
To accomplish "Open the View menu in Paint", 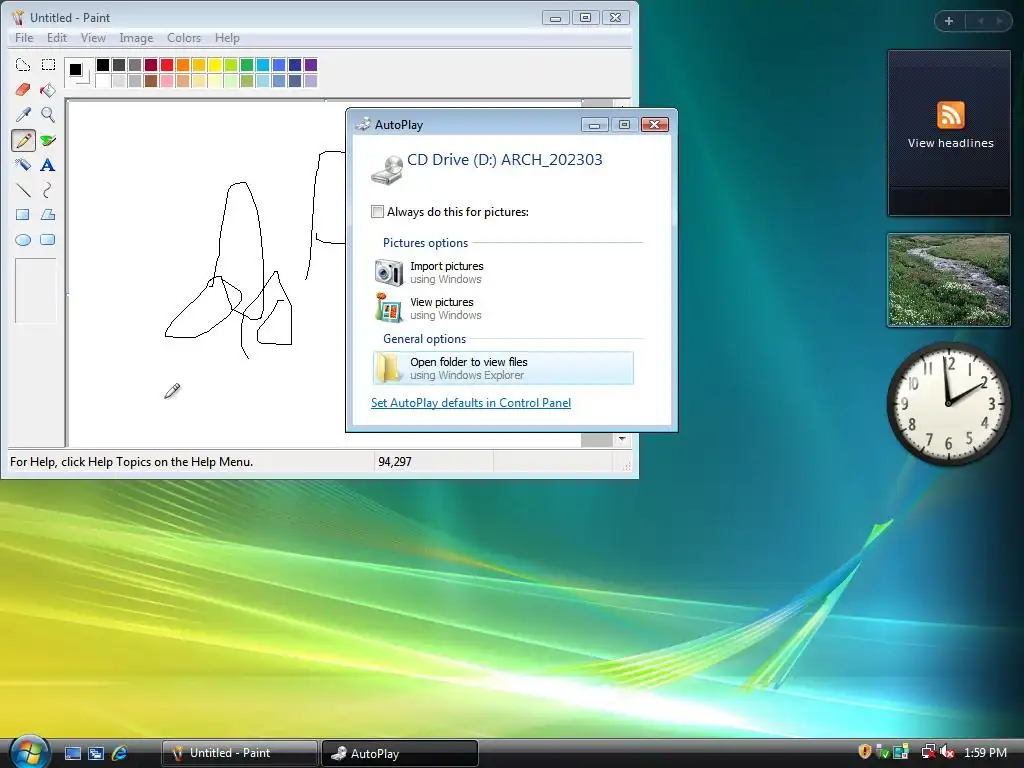I will pyautogui.click(x=93, y=38).
